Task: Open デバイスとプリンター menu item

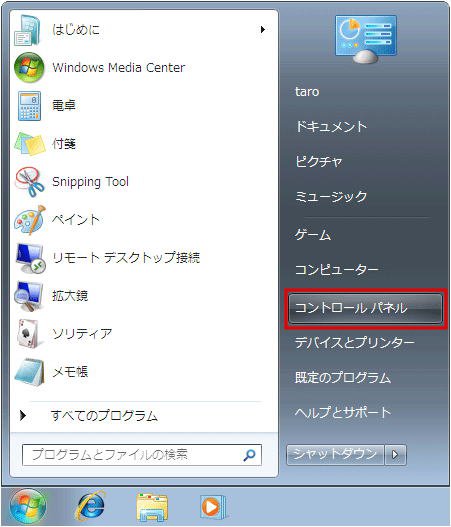Action: [x=355, y=342]
